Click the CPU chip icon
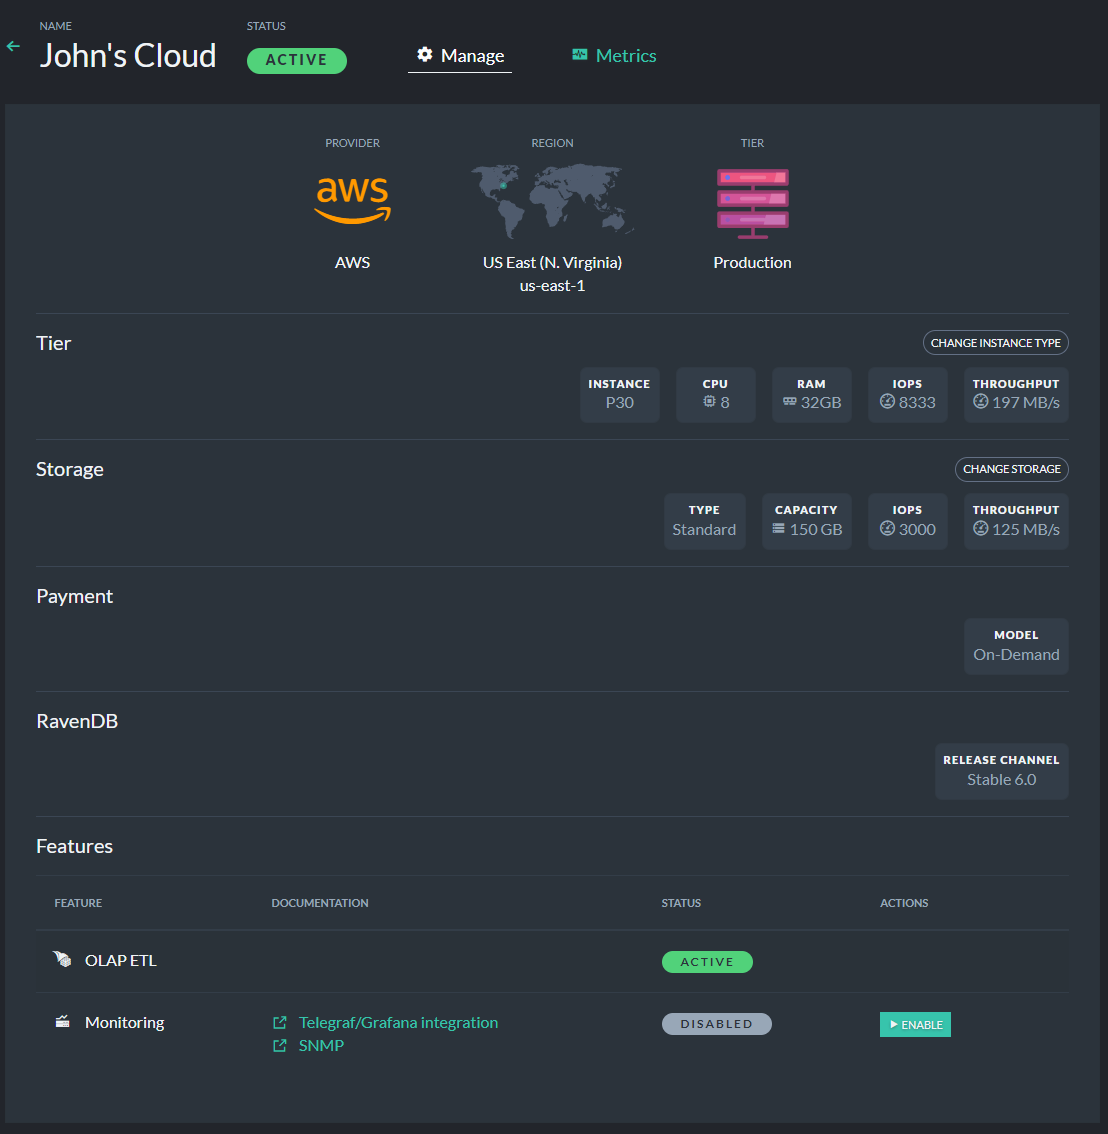Image resolution: width=1108 pixels, height=1134 pixels. [x=709, y=401]
